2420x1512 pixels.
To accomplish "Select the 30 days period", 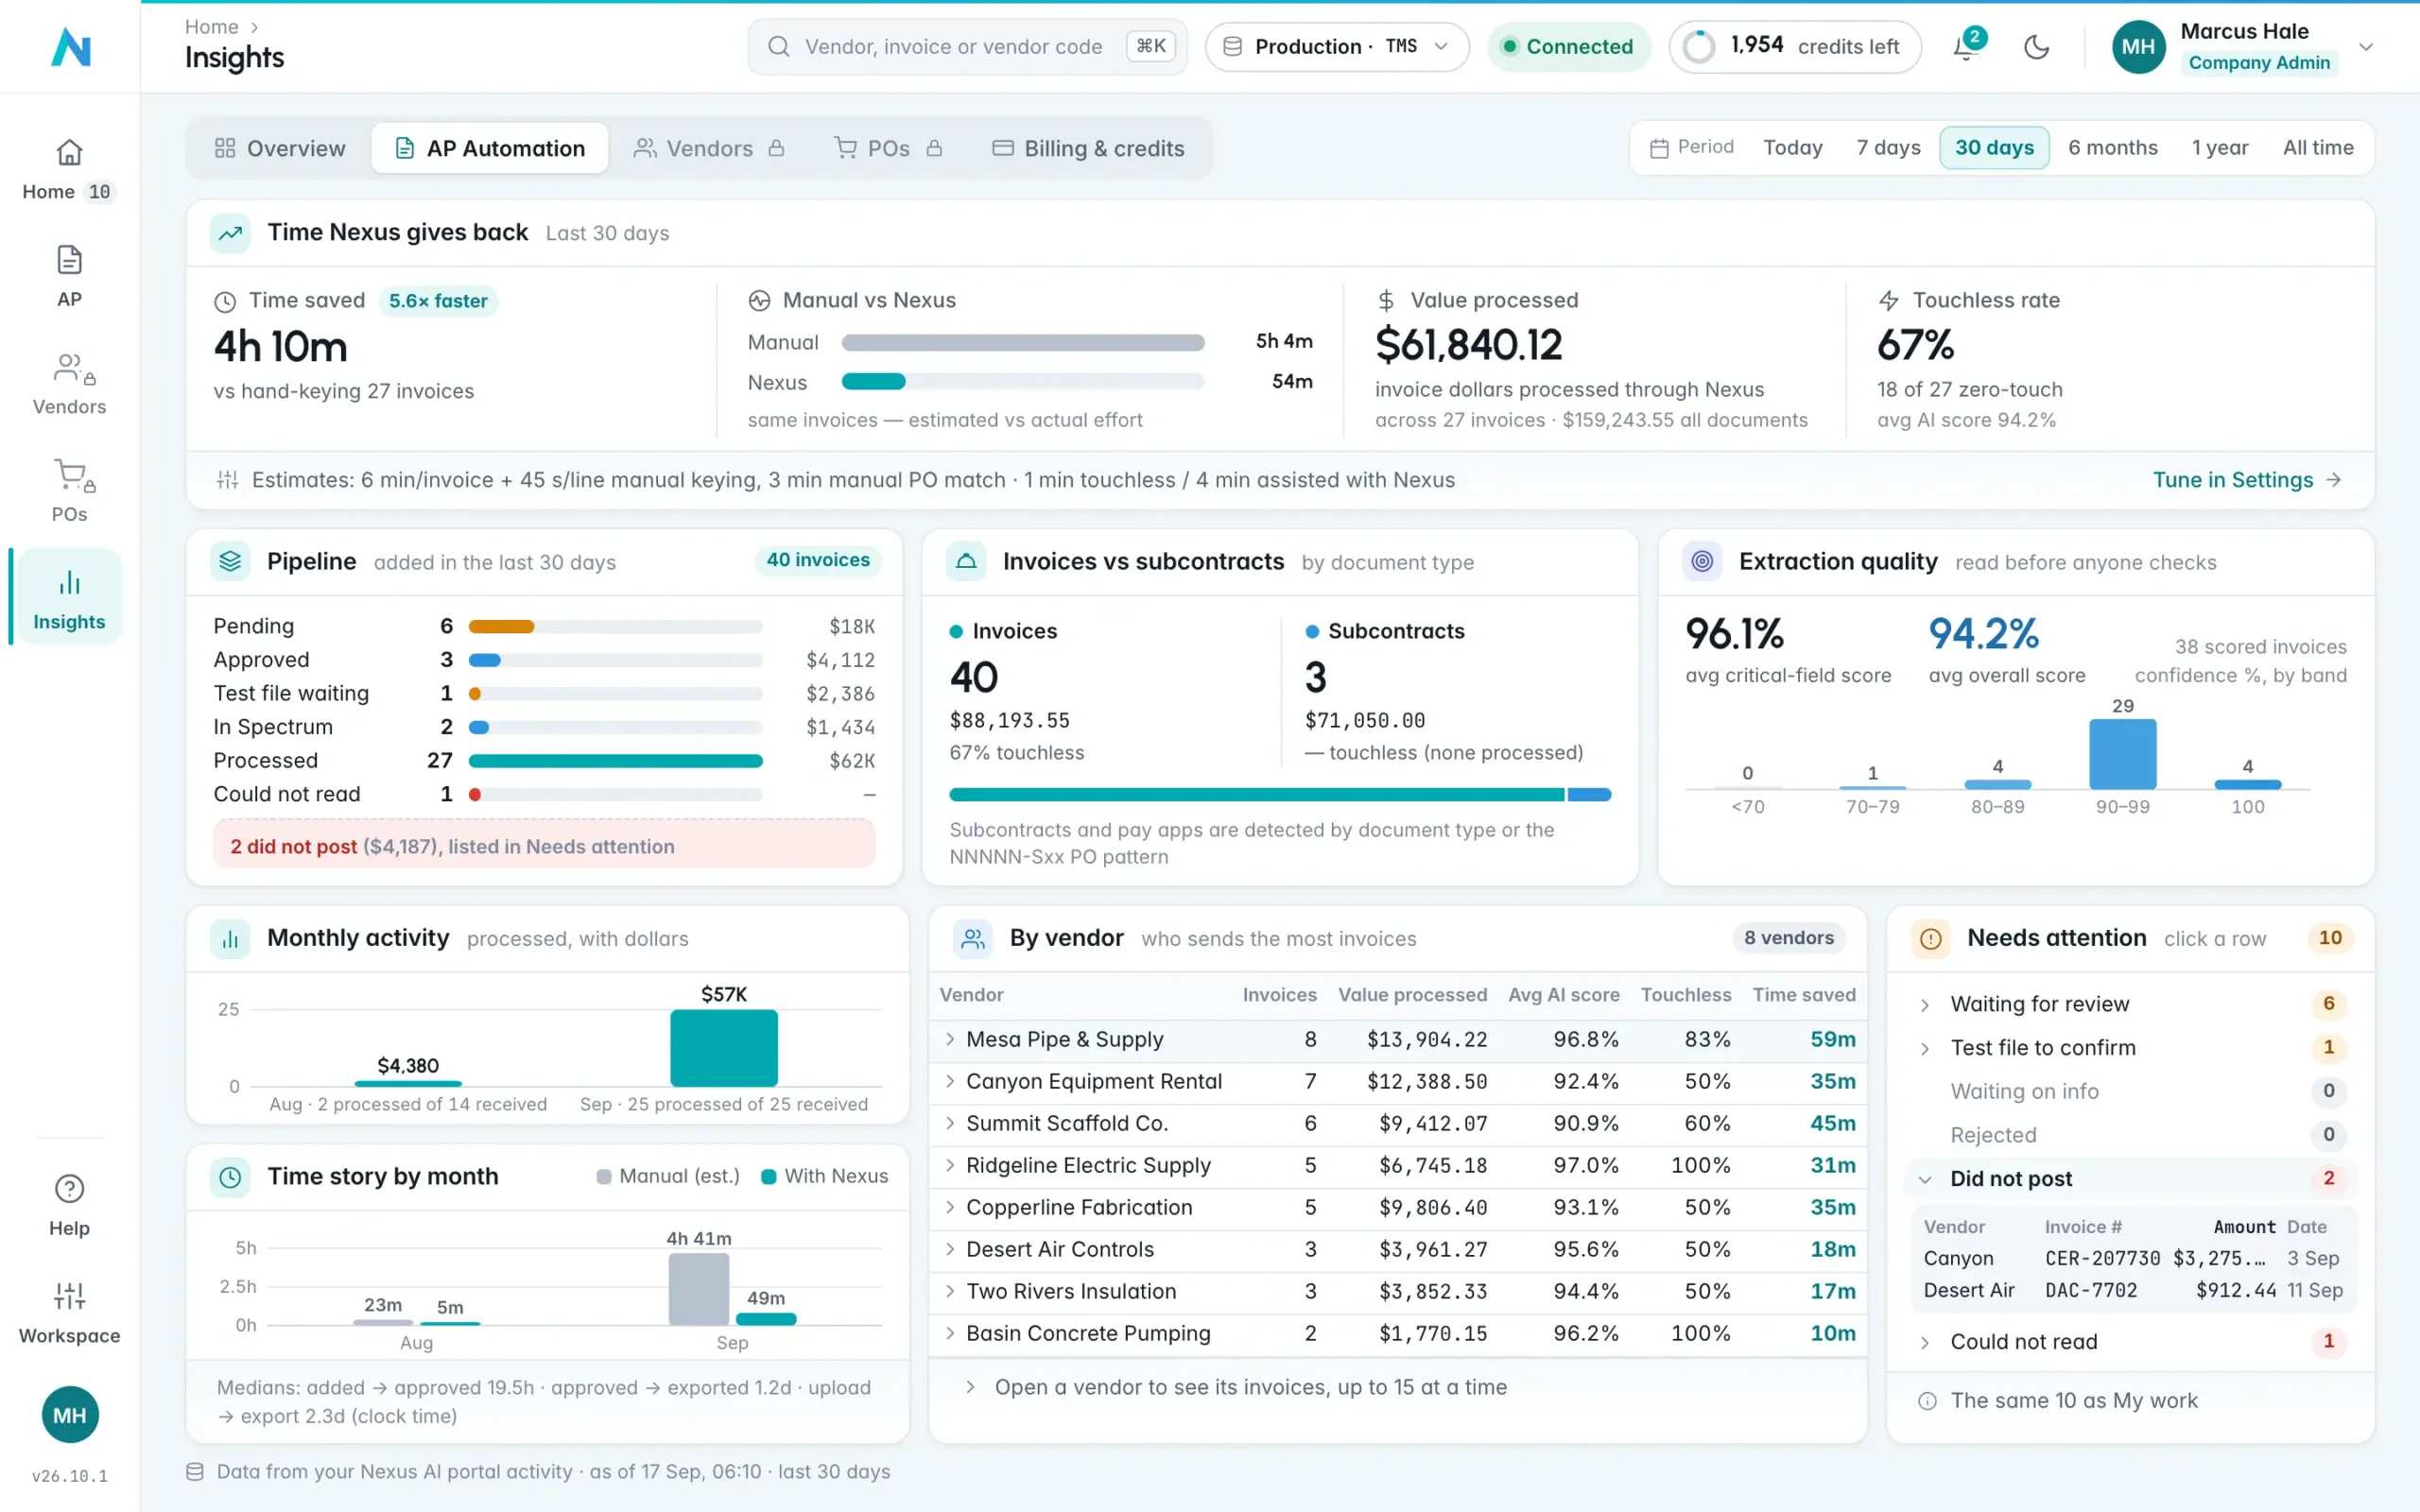I will [x=1994, y=148].
